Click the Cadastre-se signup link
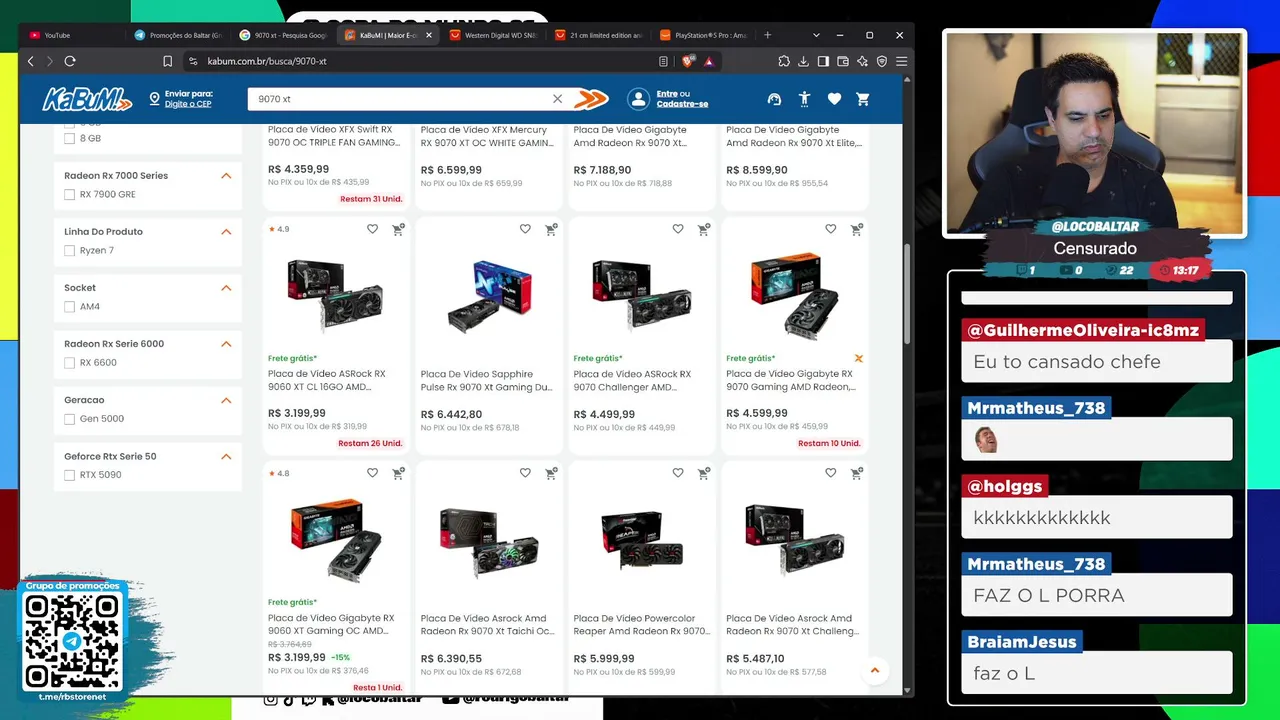Image resolution: width=1280 pixels, height=720 pixels. pos(682,104)
